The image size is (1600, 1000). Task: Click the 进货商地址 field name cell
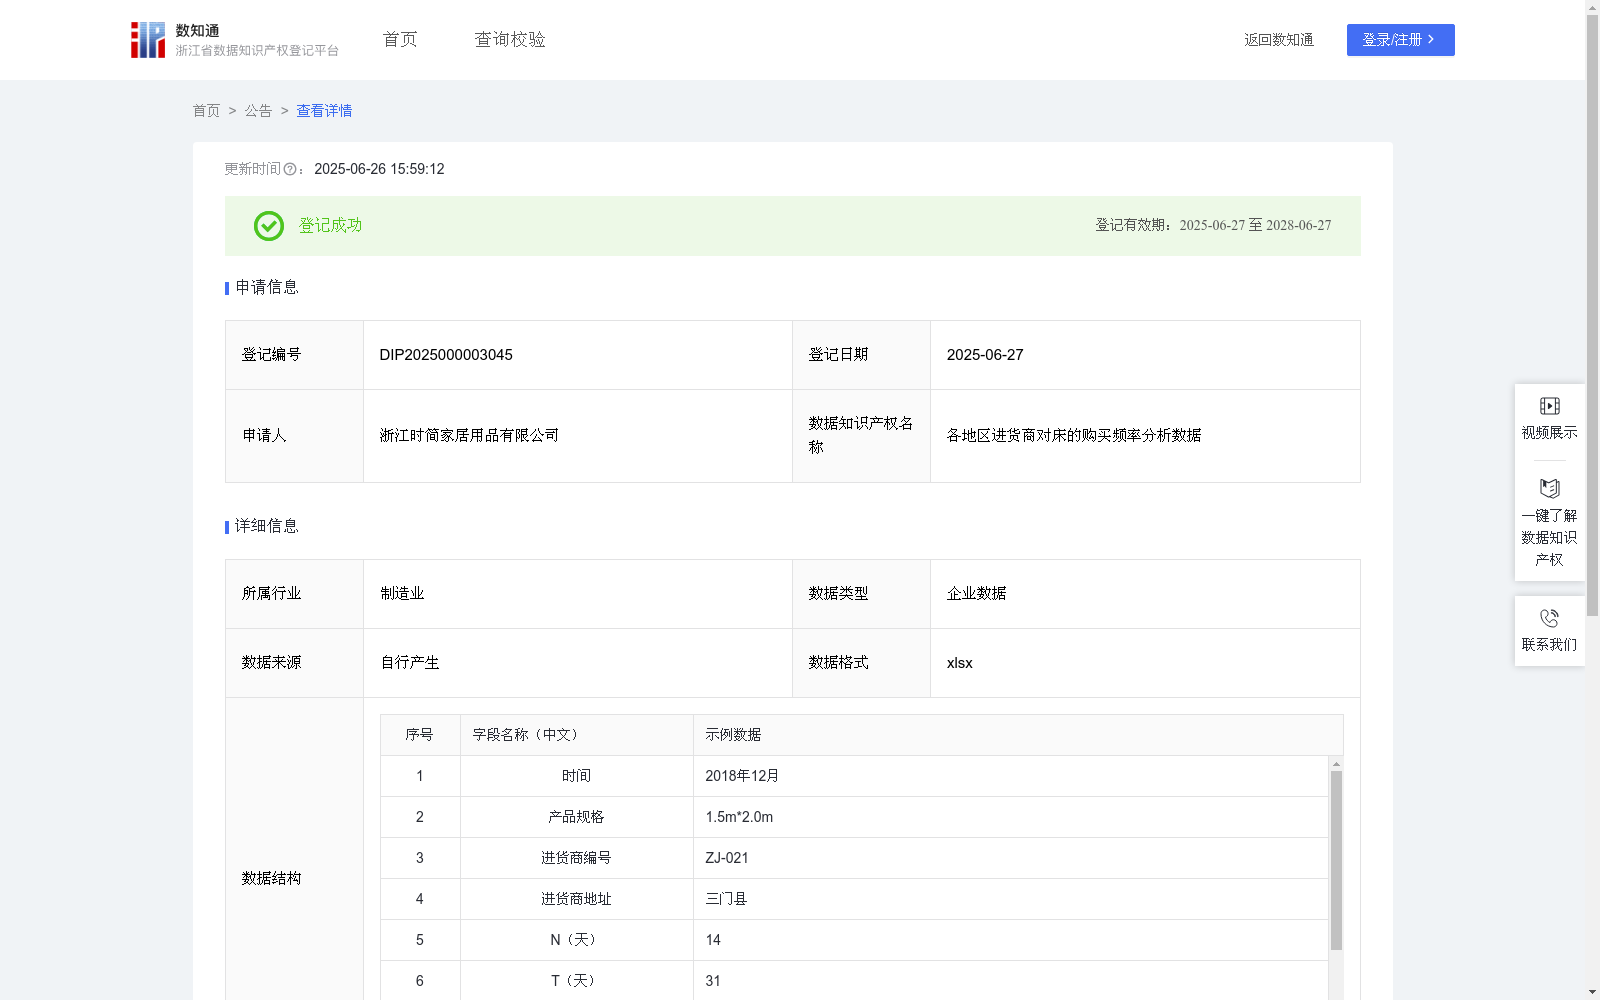(576, 899)
